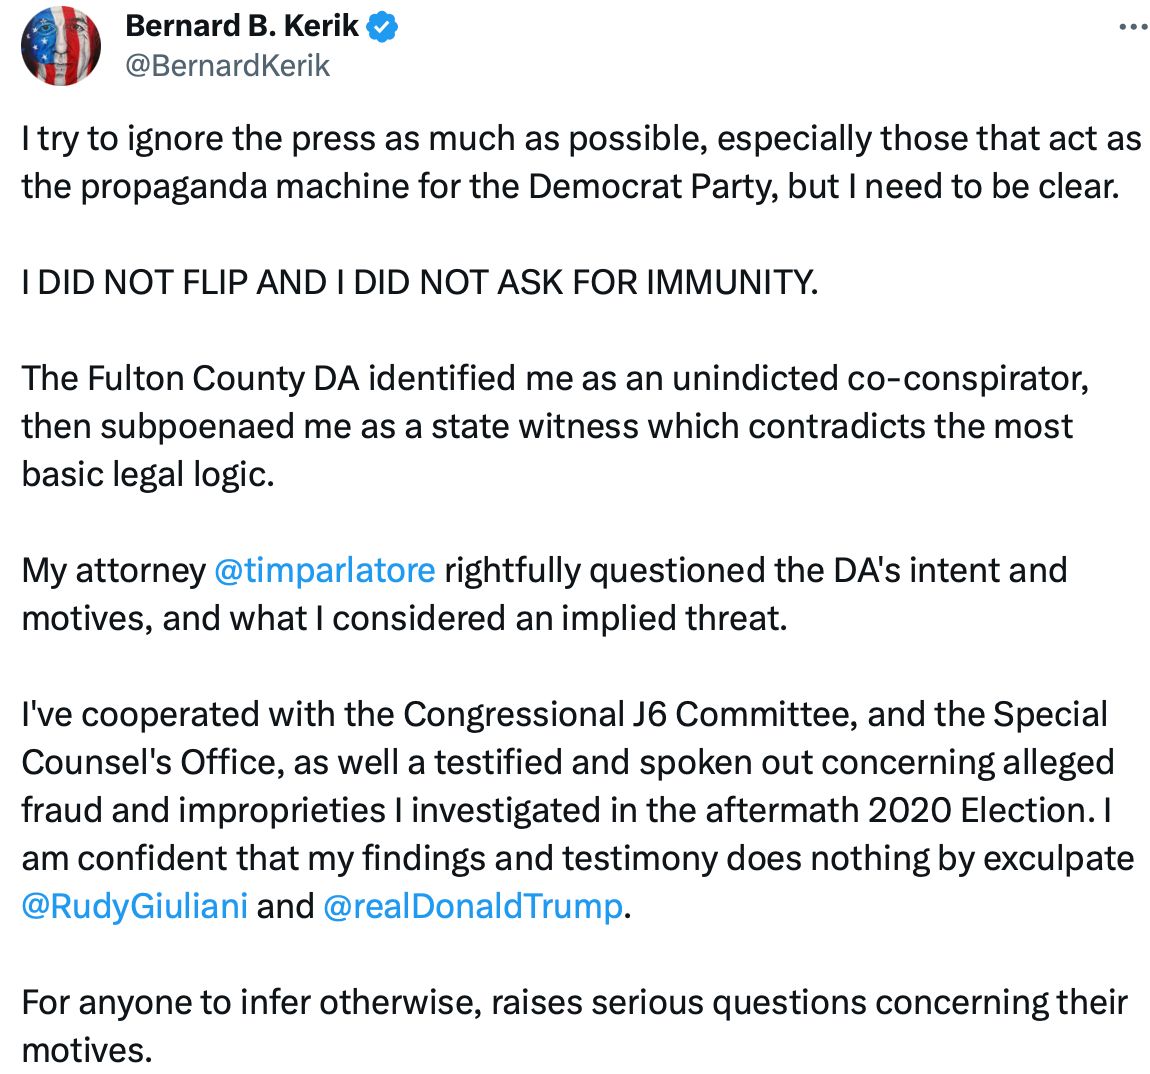Open the @timparlatore mention
1150x1074 pixels.
pyautogui.click(x=325, y=570)
